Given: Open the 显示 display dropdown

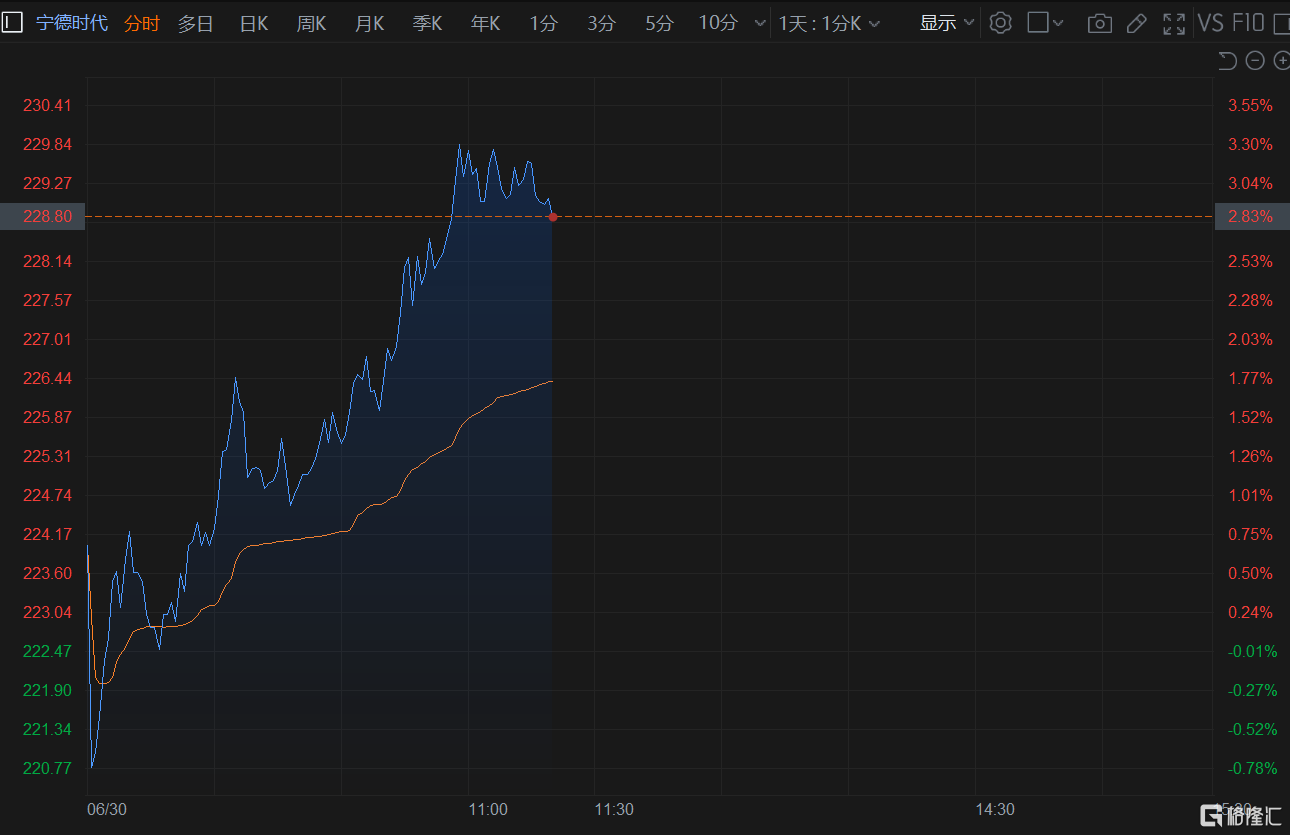Looking at the screenshot, I should 948,23.
